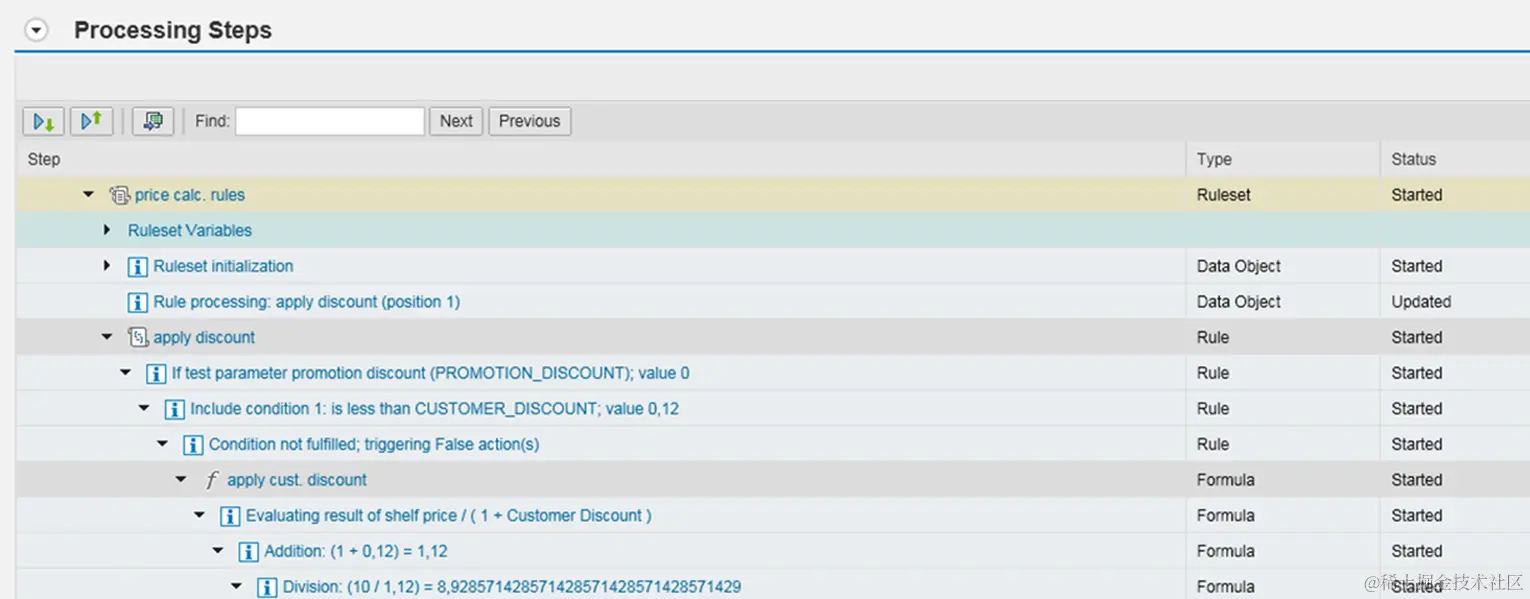
Task: Click the Step column header
Action: tap(44, 159)
